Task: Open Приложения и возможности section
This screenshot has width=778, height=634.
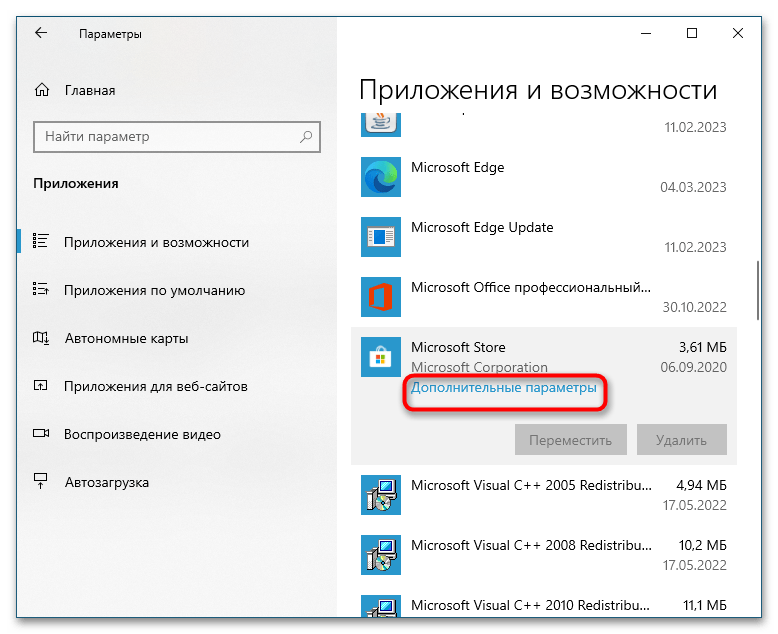Action: pos(156,242)
